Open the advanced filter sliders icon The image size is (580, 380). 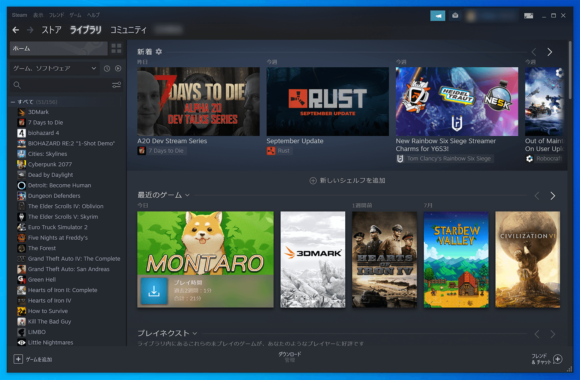click(x=116, y=85)
